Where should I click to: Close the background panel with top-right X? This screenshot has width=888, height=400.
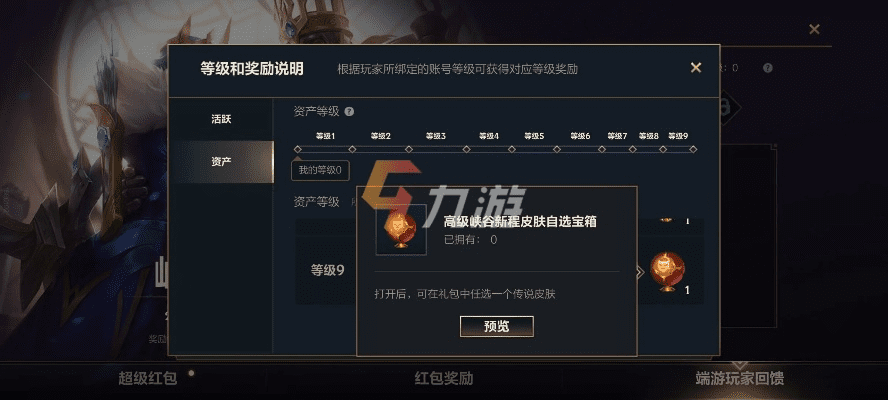pos(814,29)
